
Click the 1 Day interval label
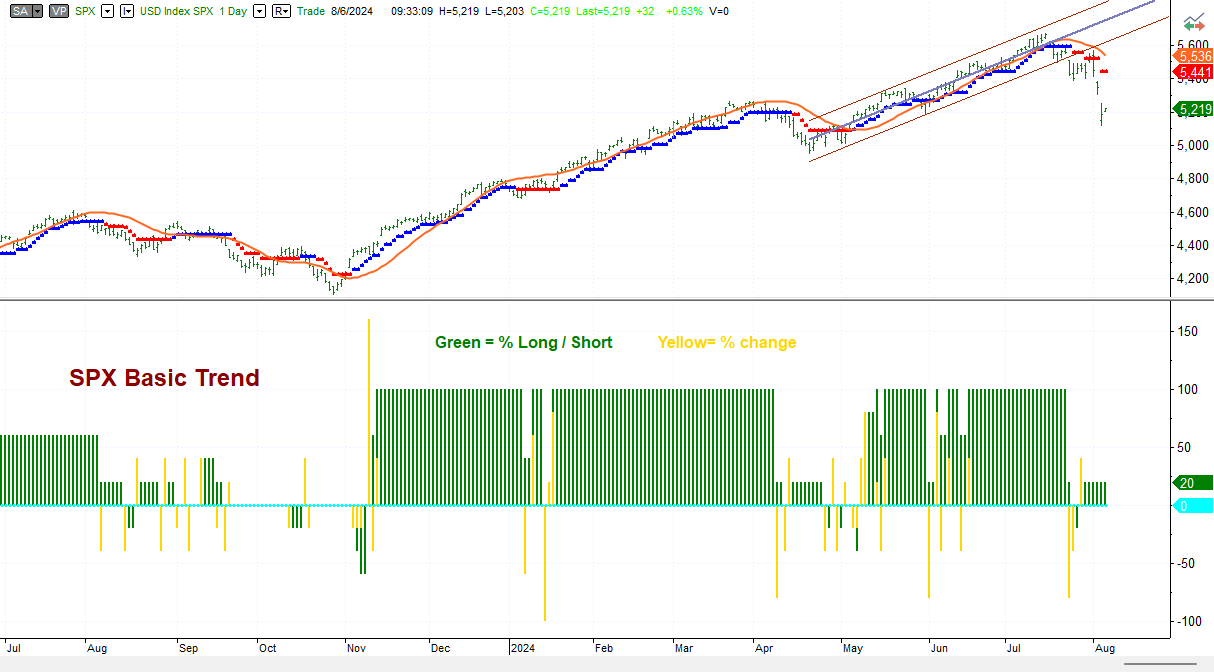pyautogui.click(x=232, y=11)
